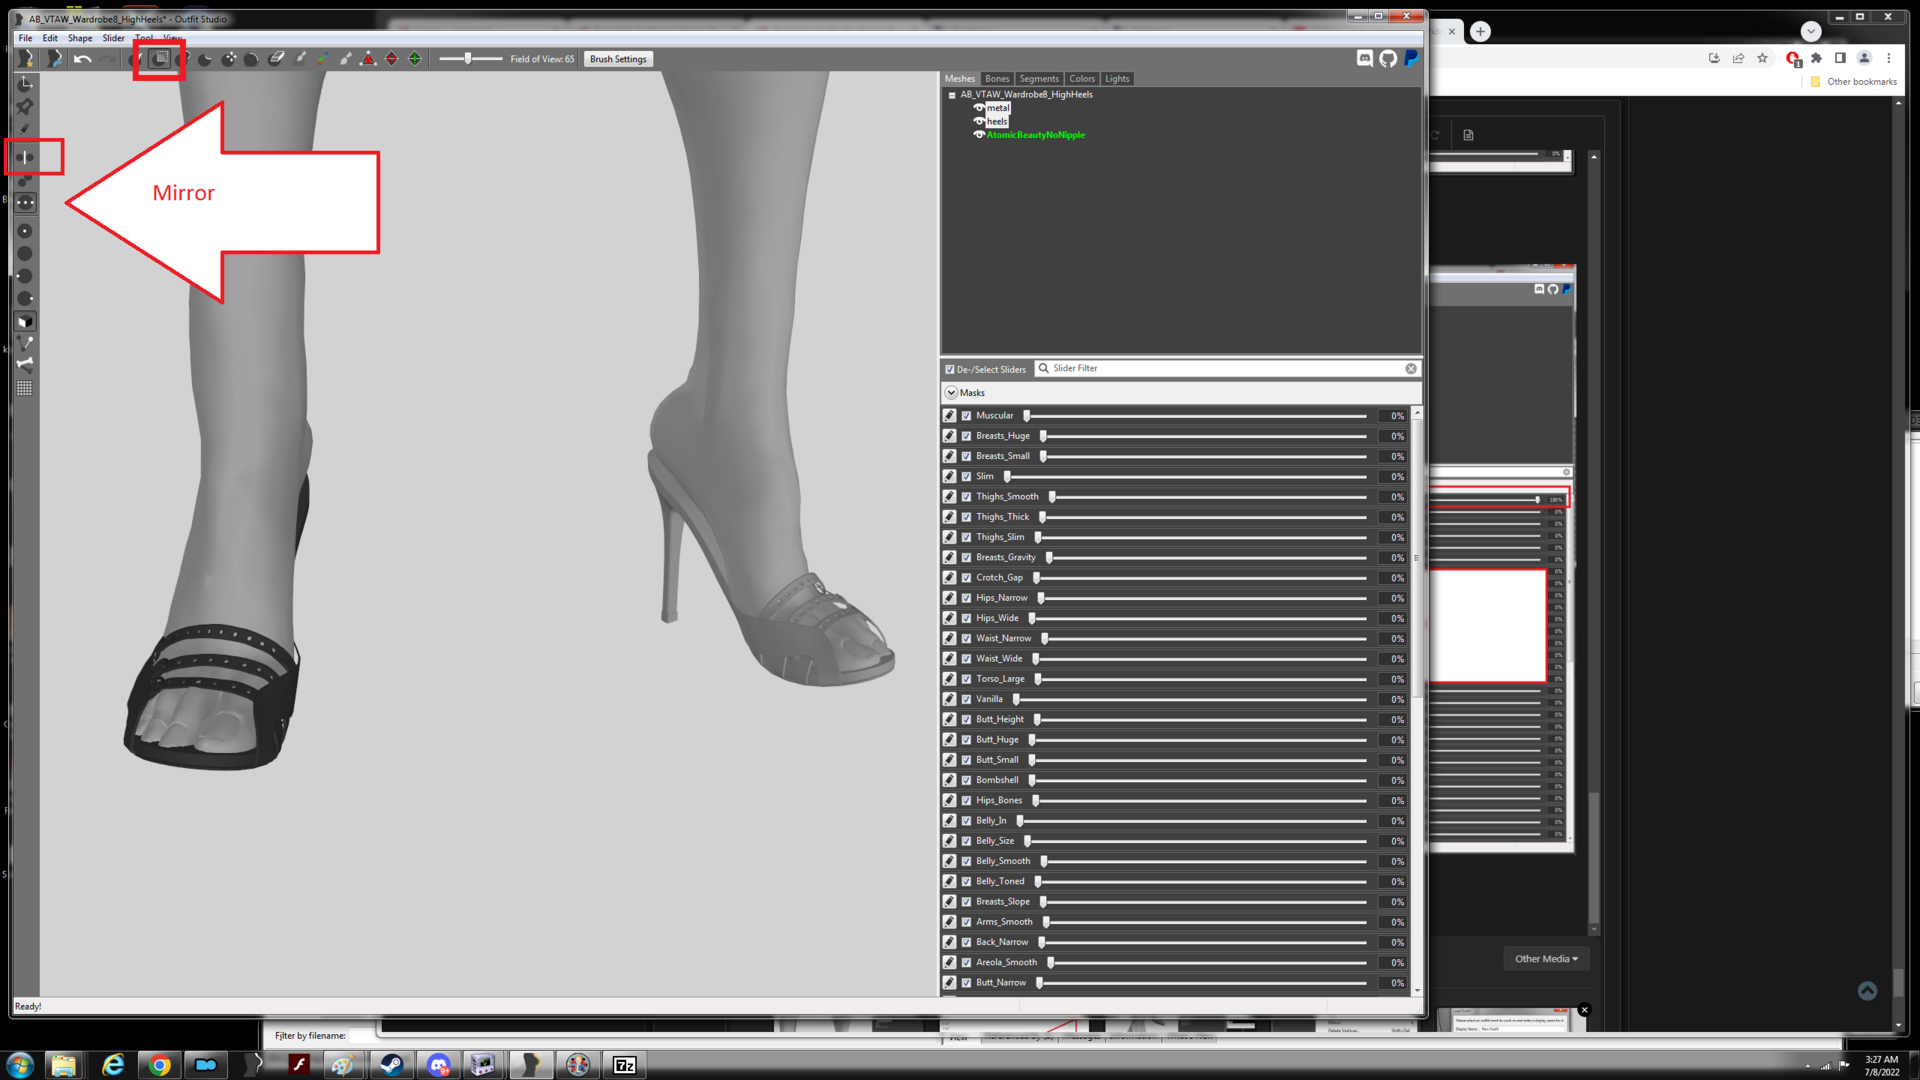This screenshot has height=1080, width=1920.
Task: Toggle visibility of AtomicBeautyNoNipple mesh
Action: [x=979, y=135]
